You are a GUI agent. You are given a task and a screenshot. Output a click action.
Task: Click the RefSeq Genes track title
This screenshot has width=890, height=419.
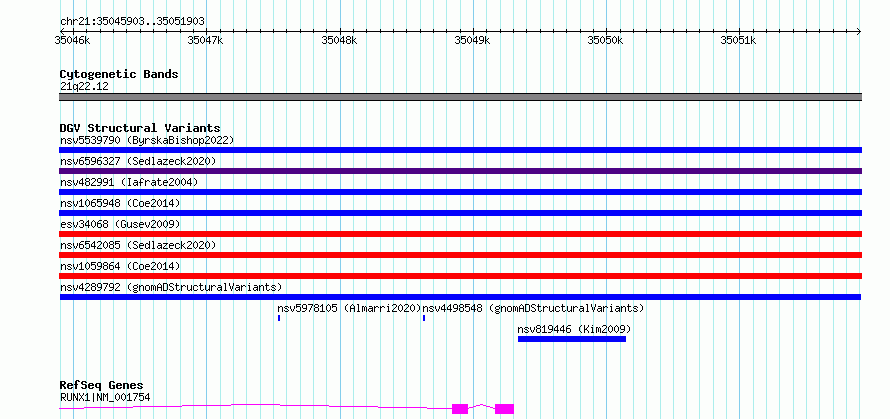(101, 386)
